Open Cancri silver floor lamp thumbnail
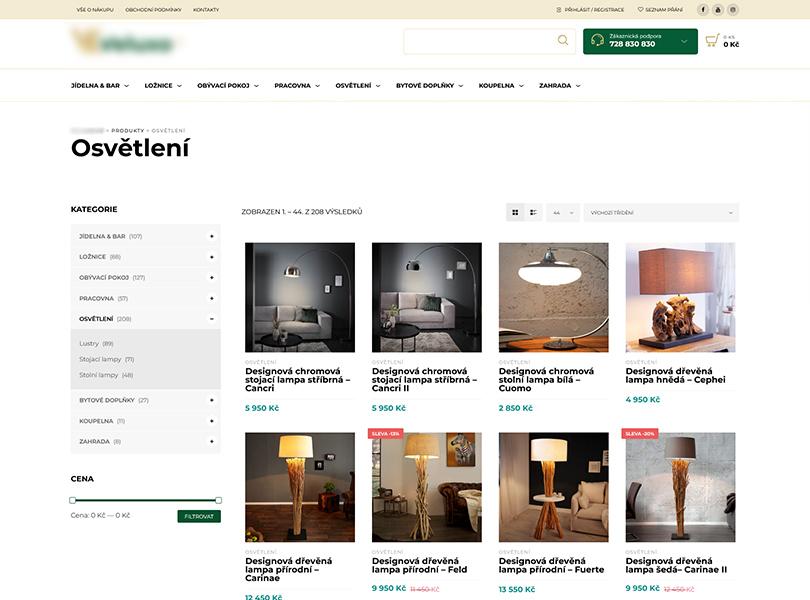 tap(300, 298)
